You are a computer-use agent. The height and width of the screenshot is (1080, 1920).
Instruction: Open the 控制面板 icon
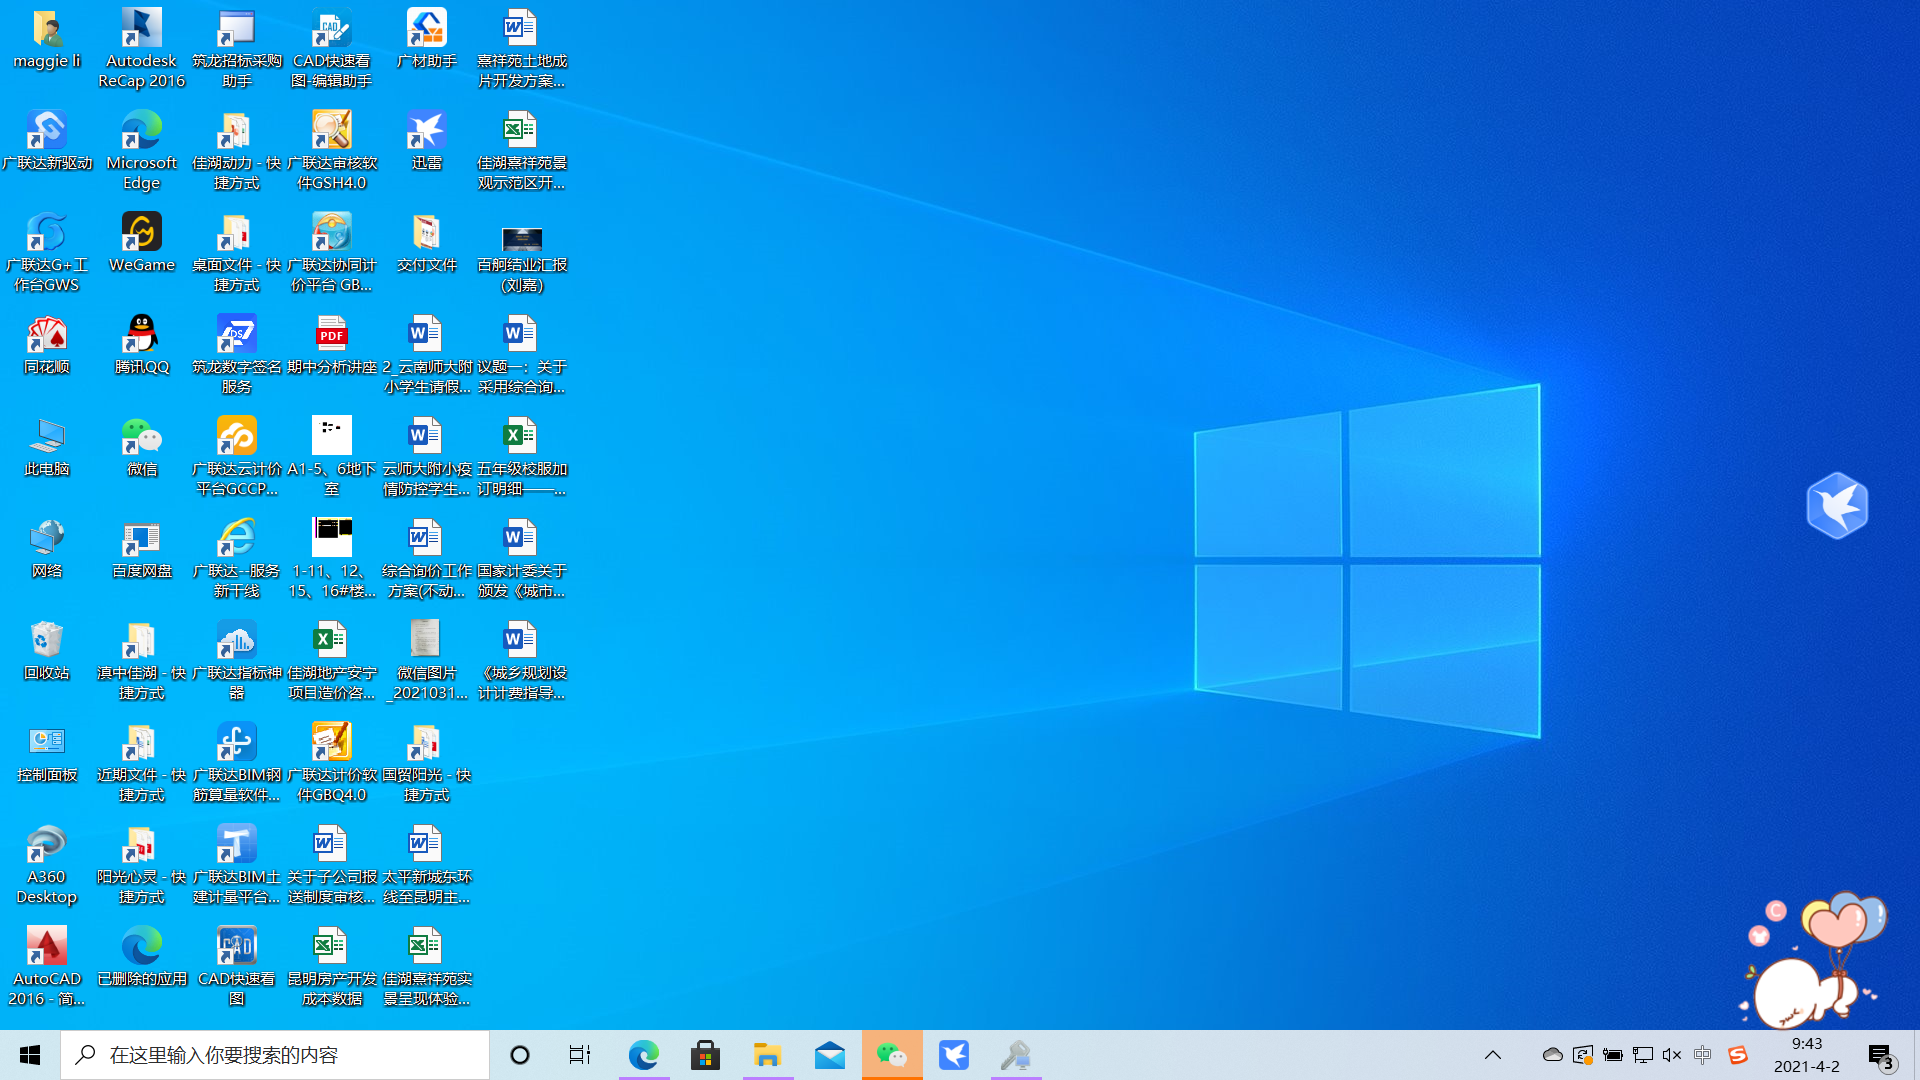click(x=47, y=753)
